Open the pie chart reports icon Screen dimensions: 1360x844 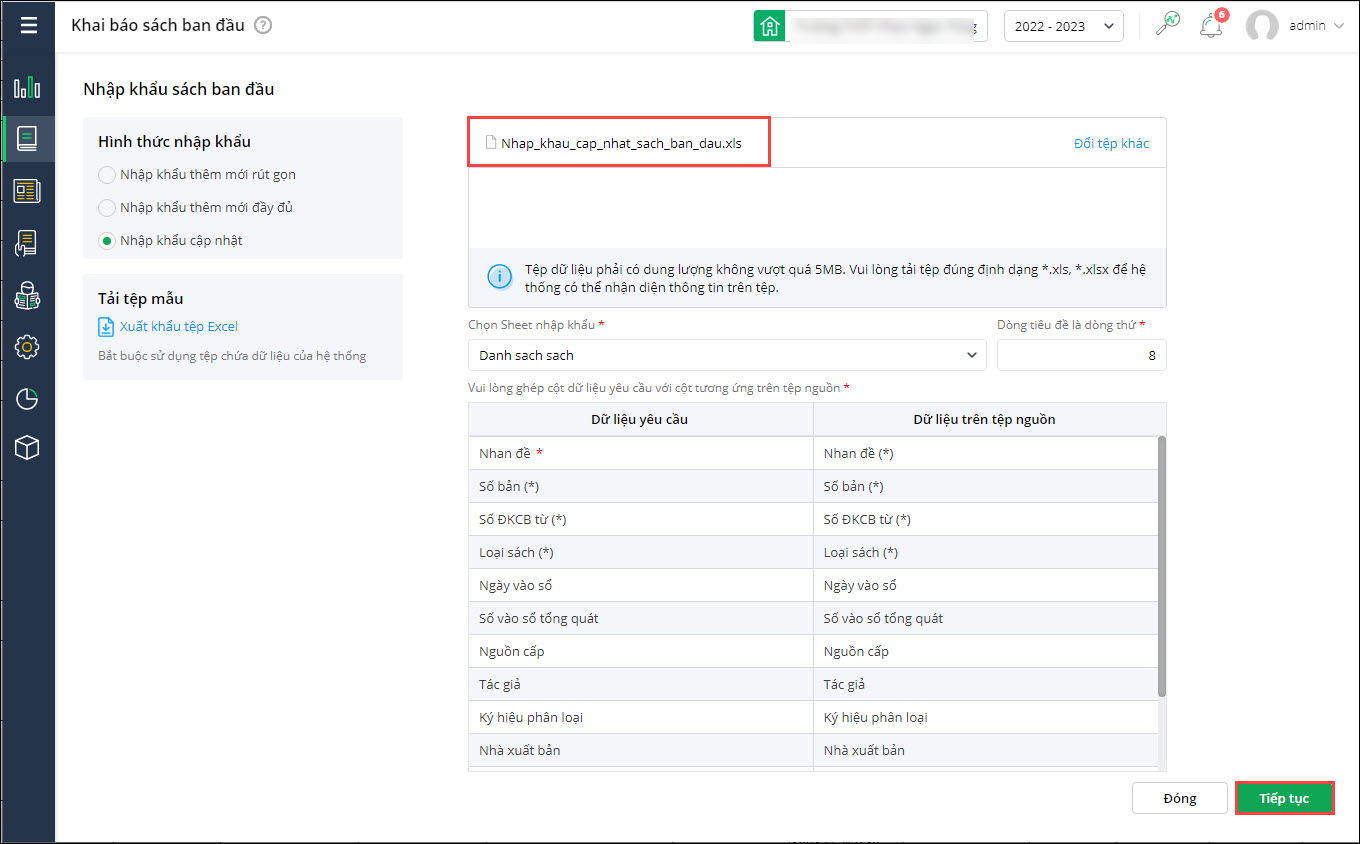tap(27, 399)
